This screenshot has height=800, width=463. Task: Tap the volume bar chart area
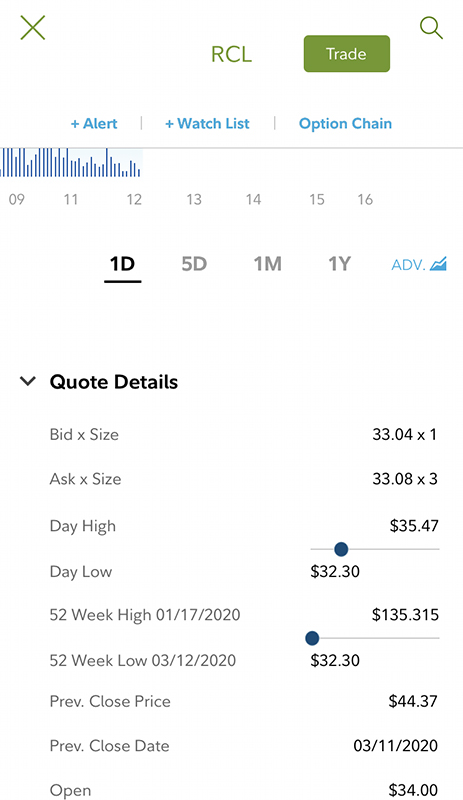click(x=70, y=162)
